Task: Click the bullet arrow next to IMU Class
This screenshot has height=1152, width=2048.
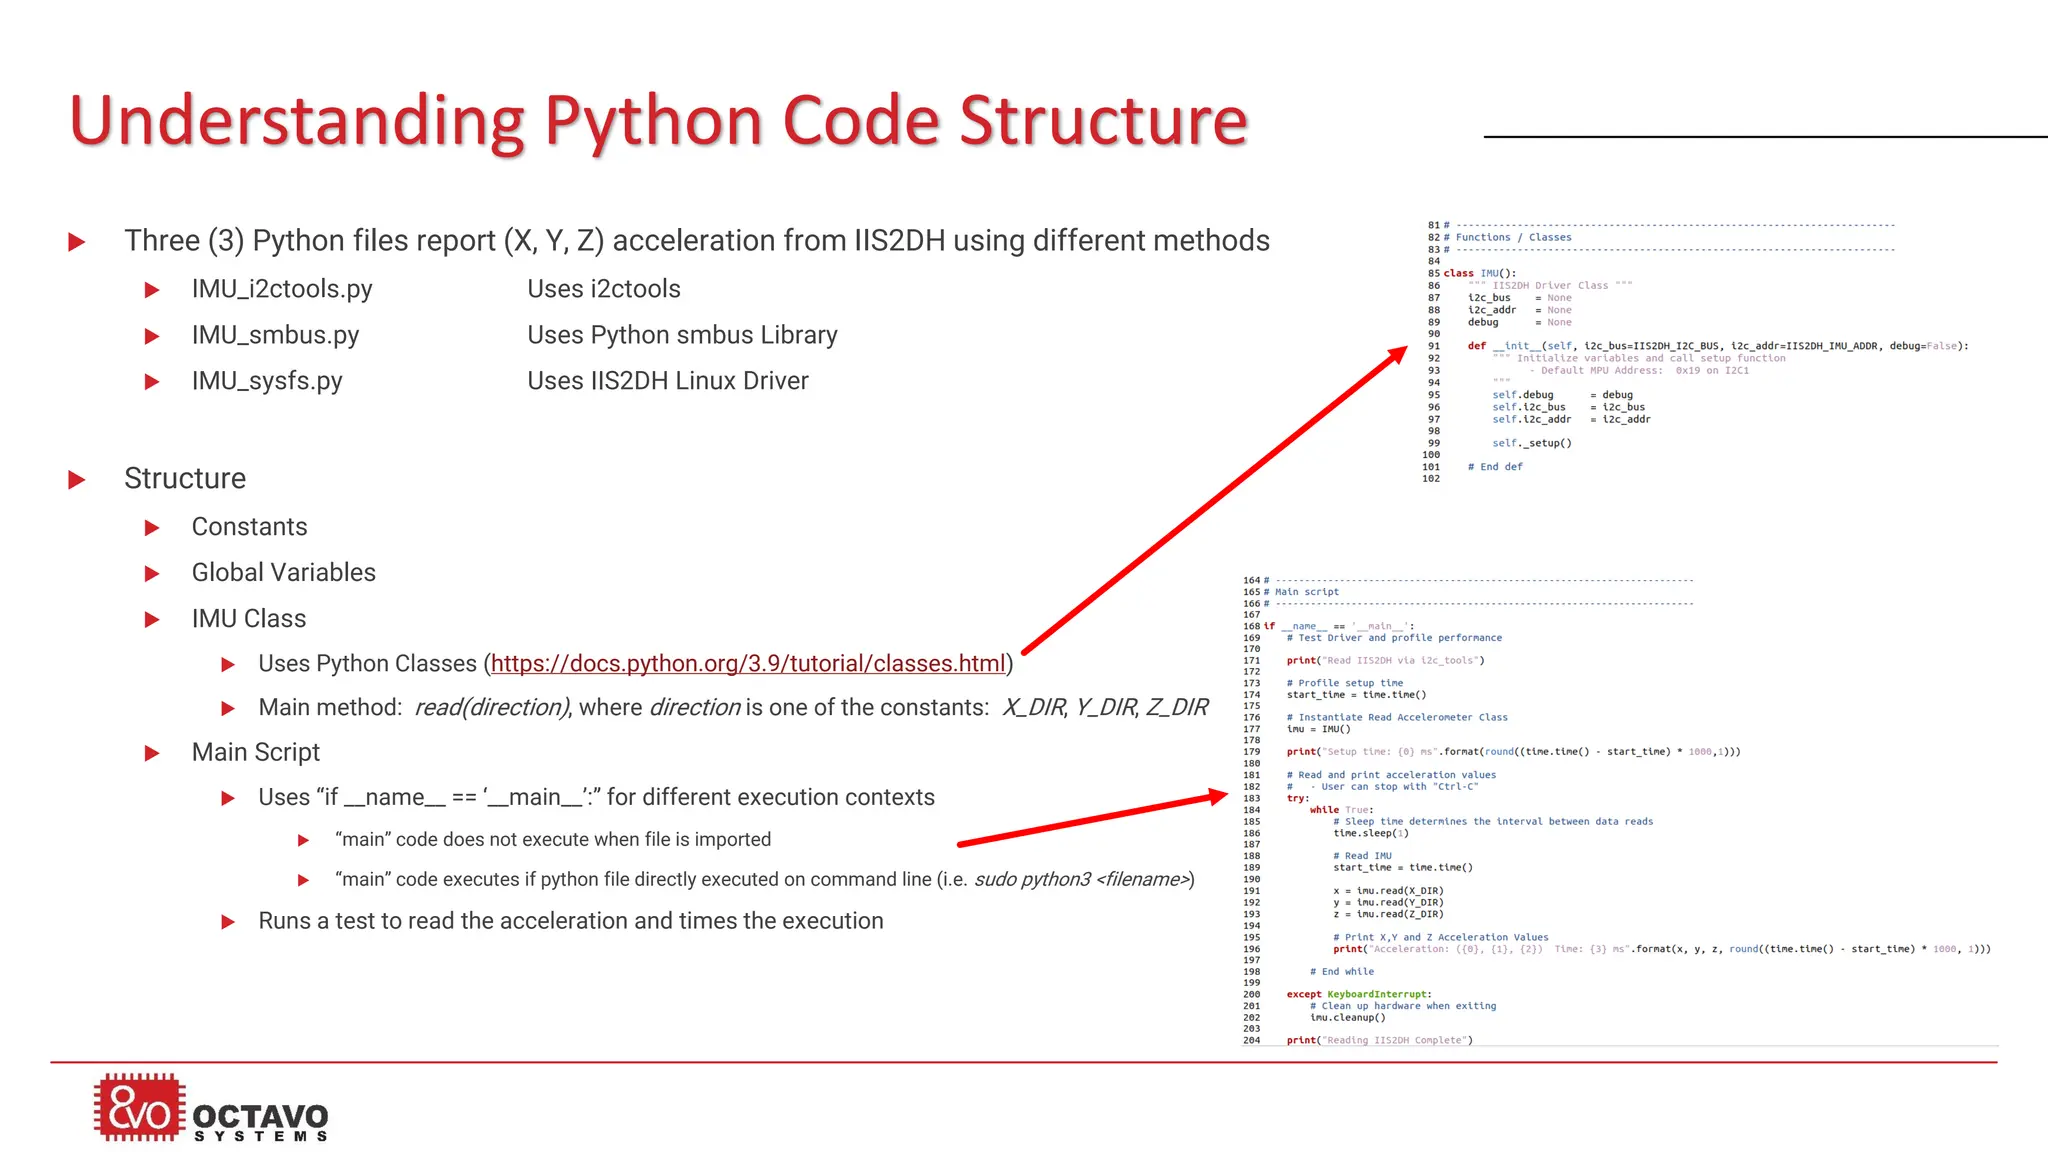Action: 152,620
